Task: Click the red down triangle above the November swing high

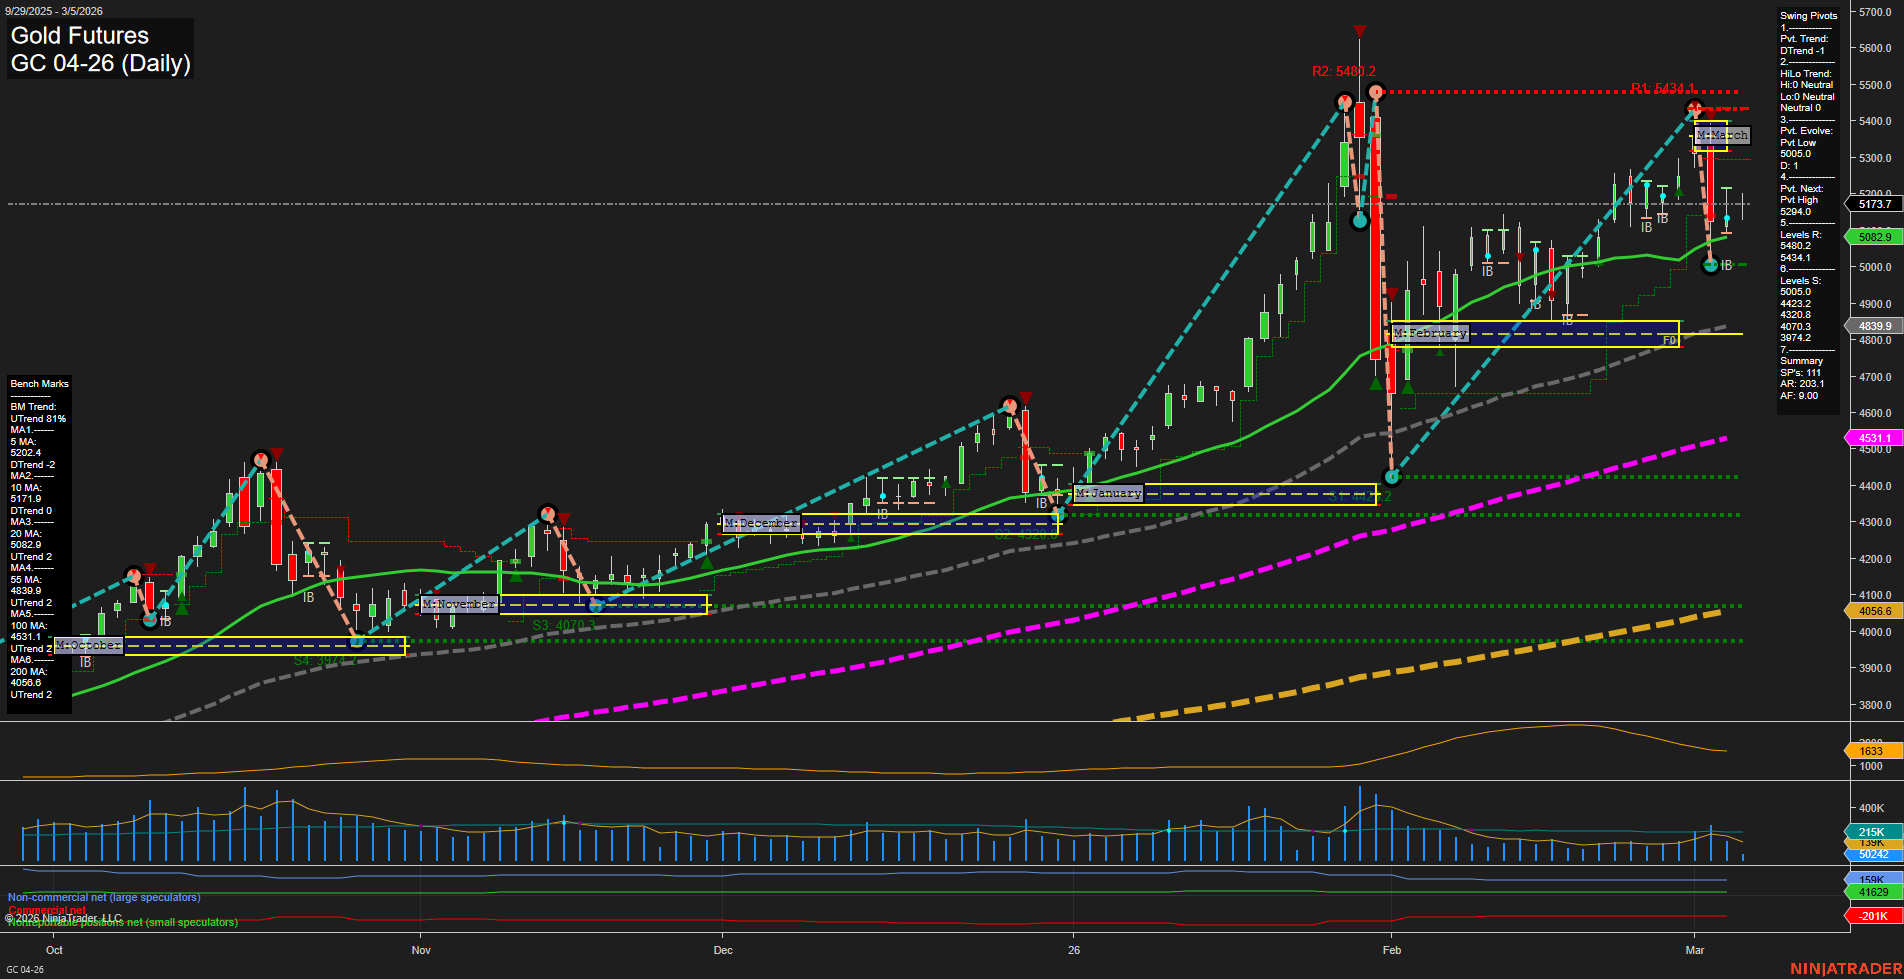Action: [x=564, y=519]
